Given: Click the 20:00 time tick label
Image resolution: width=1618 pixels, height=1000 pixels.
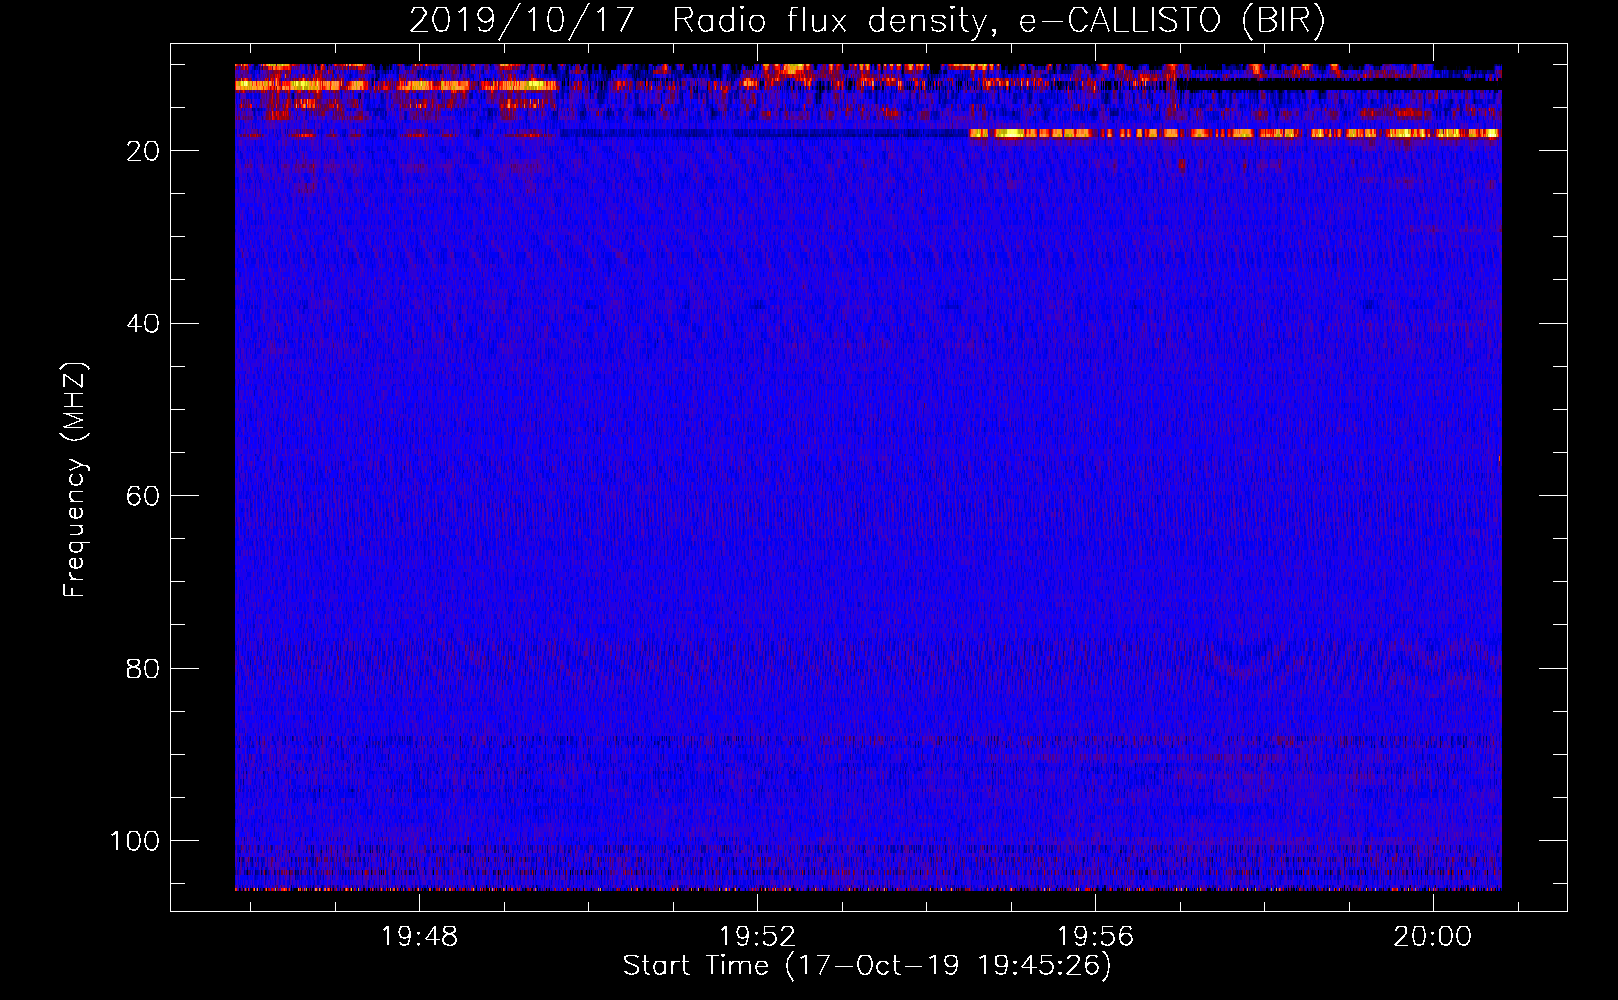Looking at the screenshot, I should tap(1433, 937).
